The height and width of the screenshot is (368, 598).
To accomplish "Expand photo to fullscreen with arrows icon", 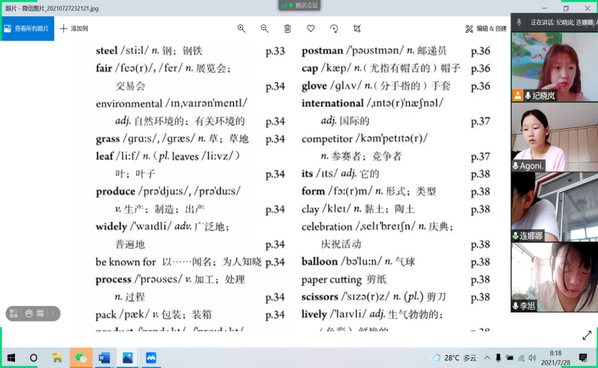I will pos(587,335).
